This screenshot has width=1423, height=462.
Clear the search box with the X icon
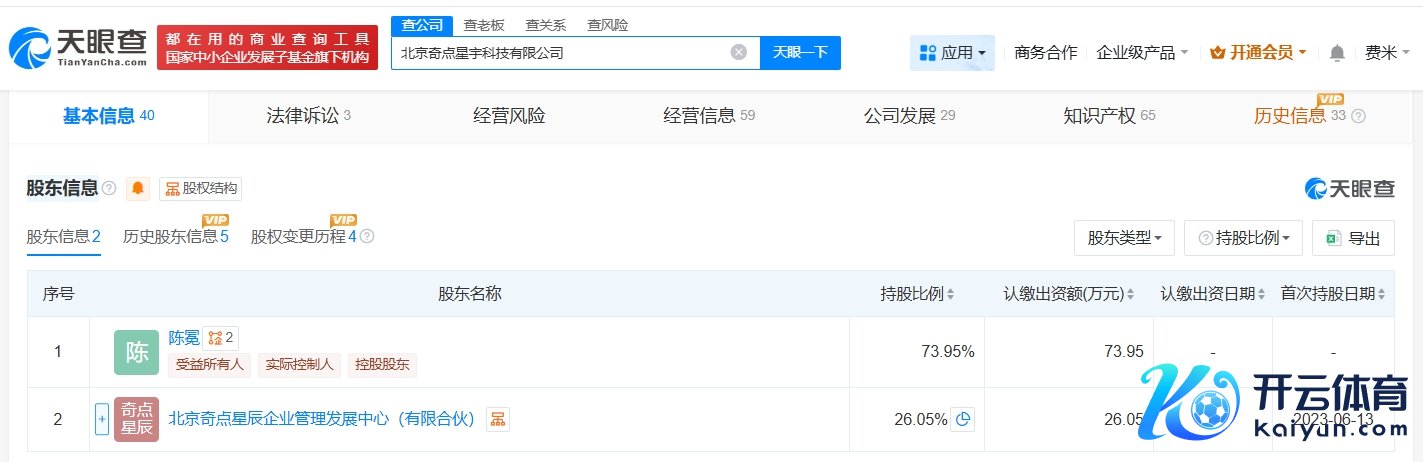(x=738, y=53)
